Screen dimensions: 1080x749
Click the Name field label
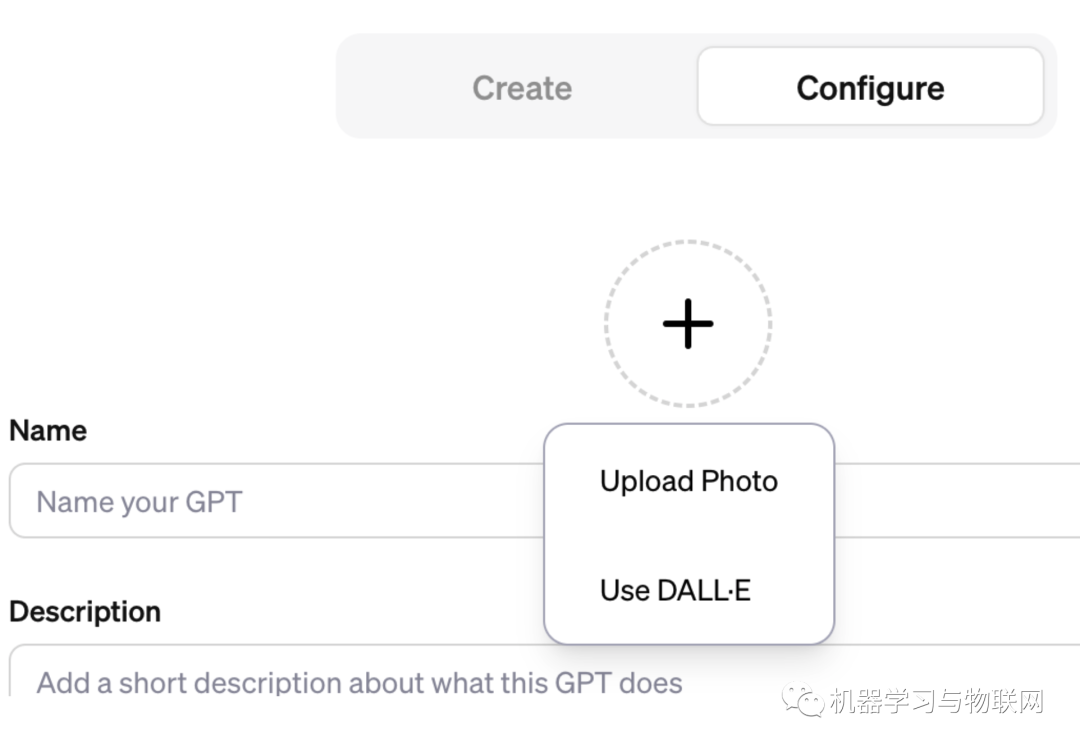(48, 431)
